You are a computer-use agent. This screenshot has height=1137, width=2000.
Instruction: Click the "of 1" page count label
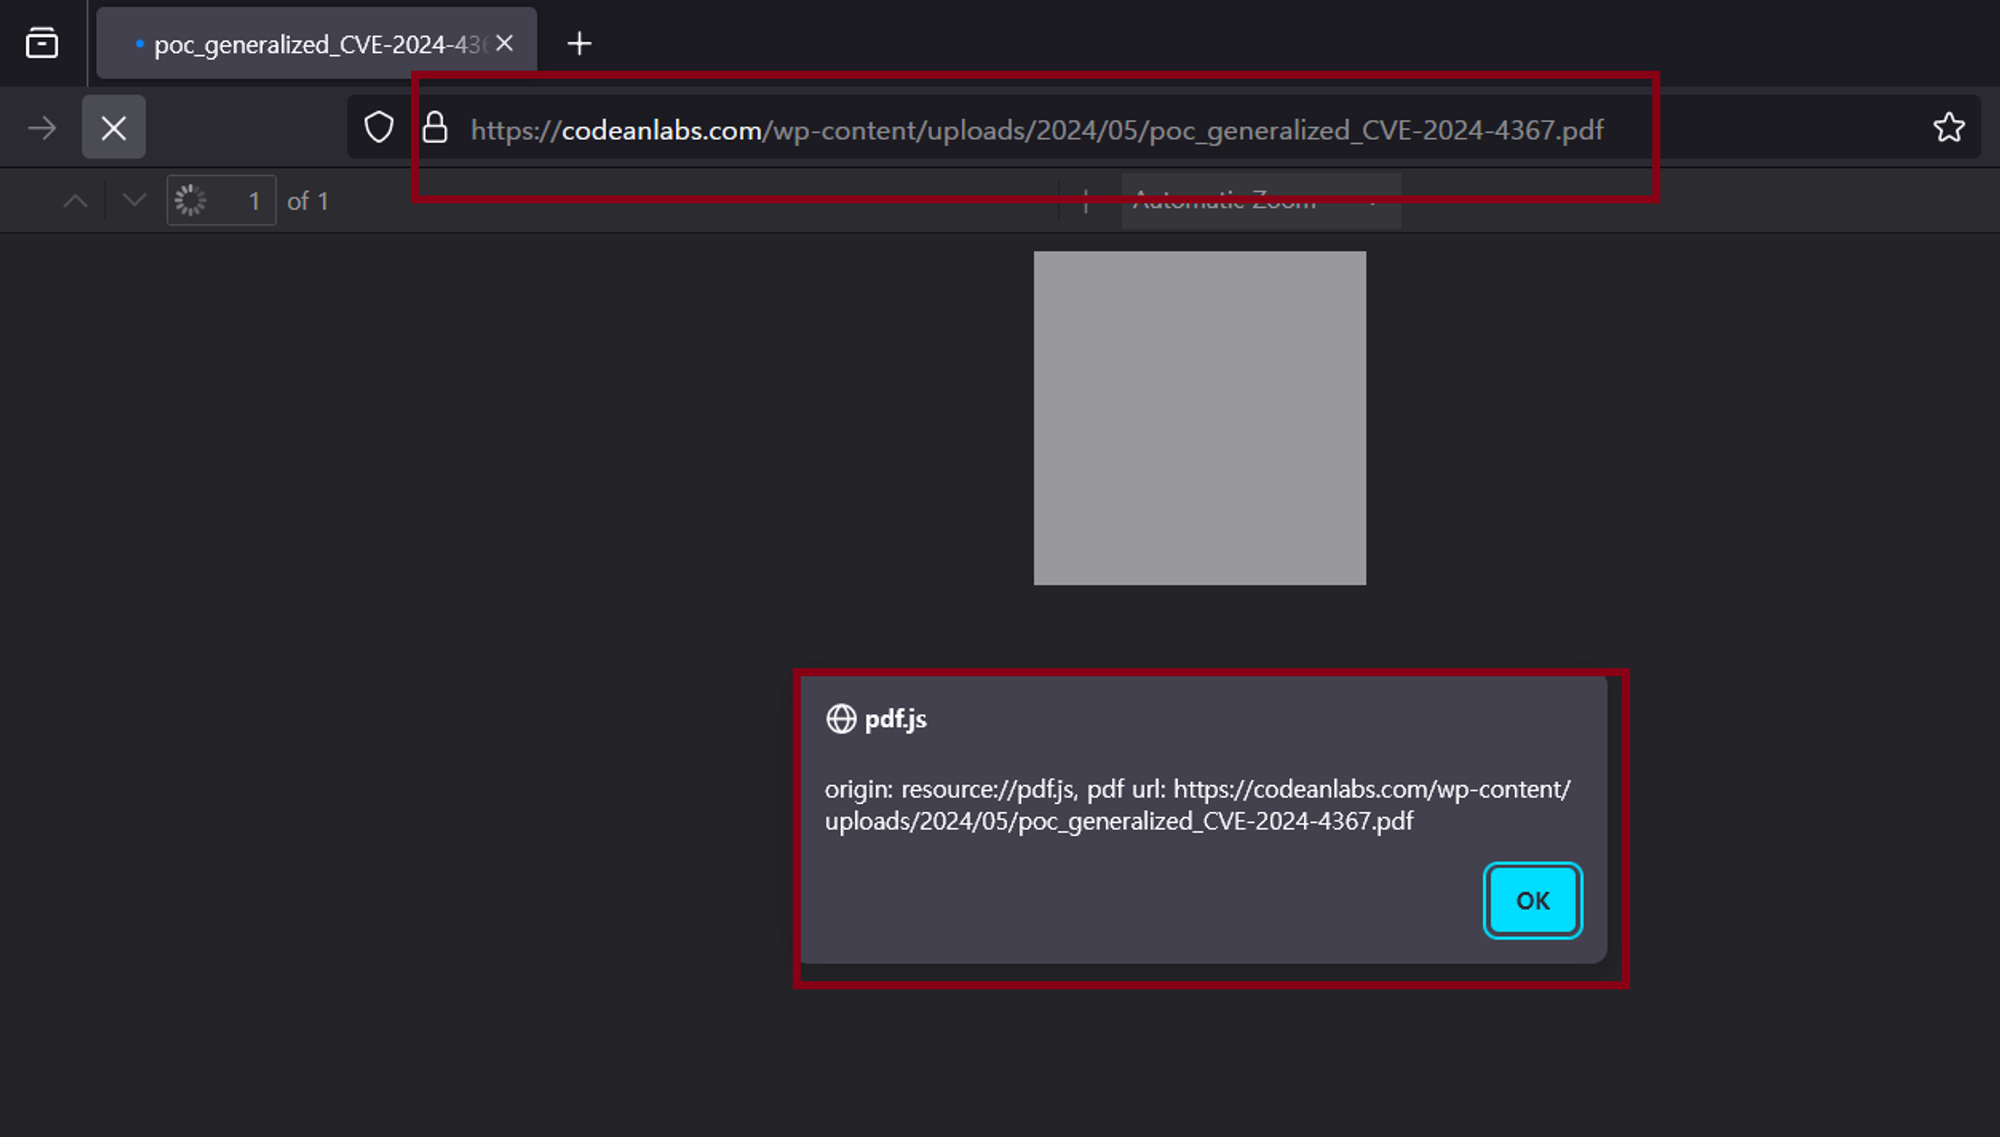tap(308, 201)
